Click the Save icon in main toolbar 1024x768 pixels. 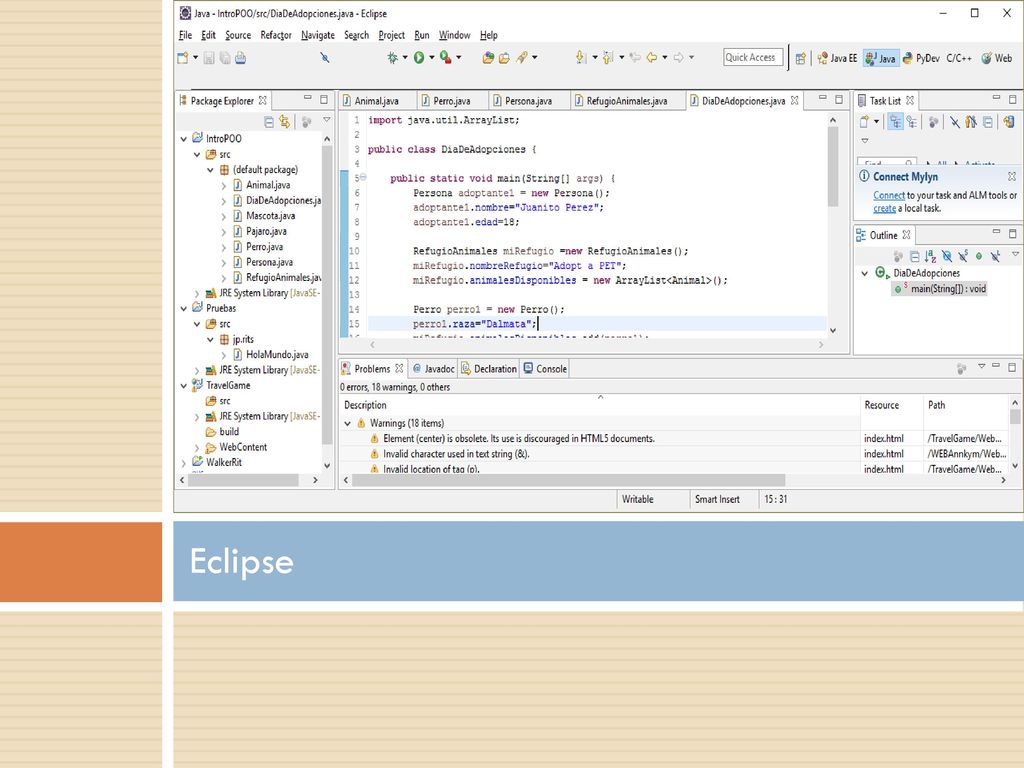tap(209, 58)
